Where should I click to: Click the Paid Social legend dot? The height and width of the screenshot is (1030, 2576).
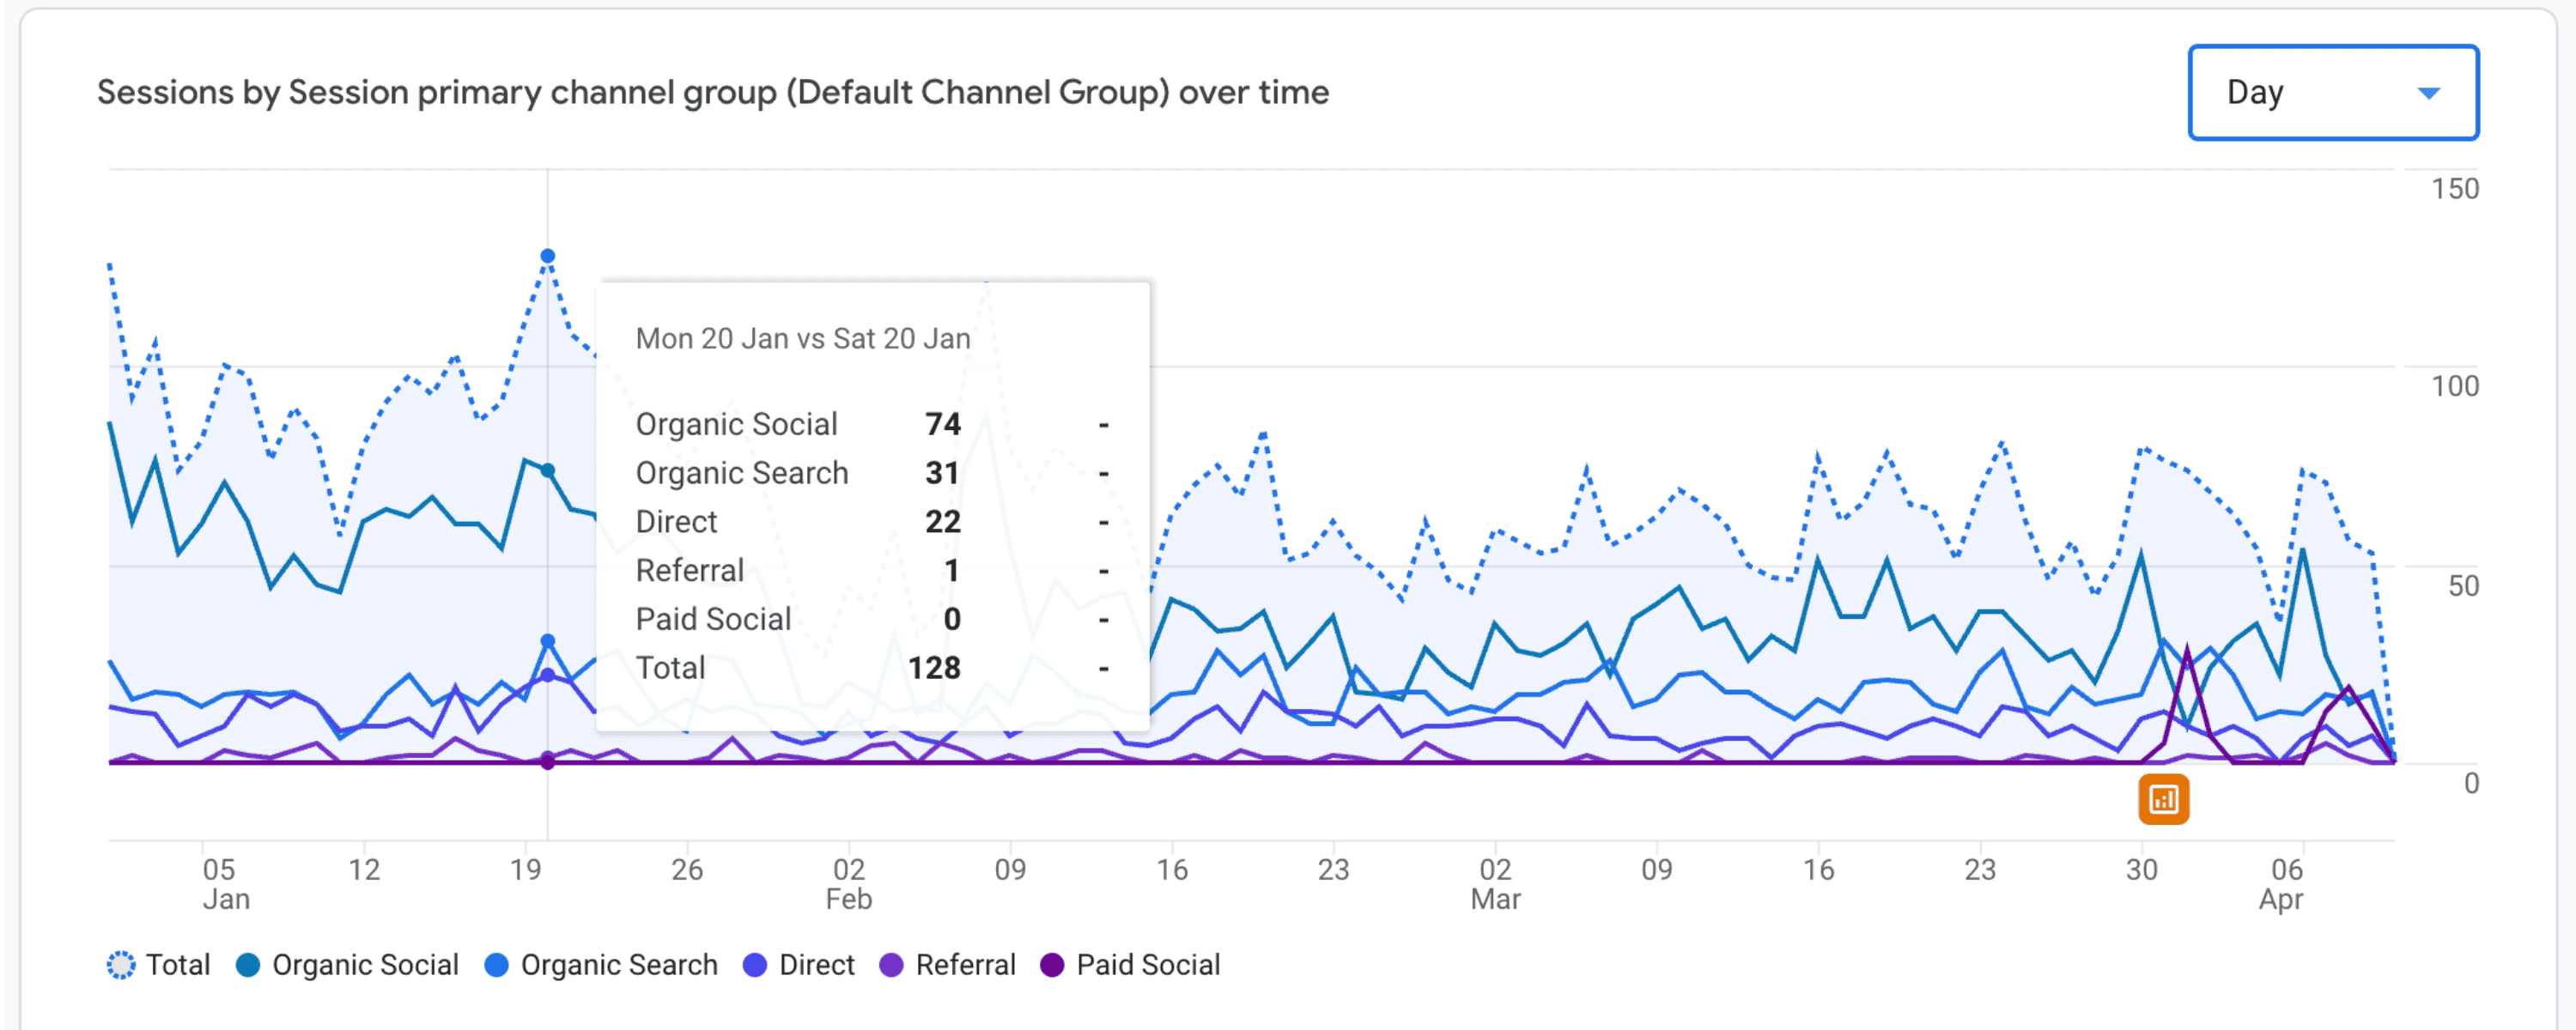click(x=1052, y=965)
